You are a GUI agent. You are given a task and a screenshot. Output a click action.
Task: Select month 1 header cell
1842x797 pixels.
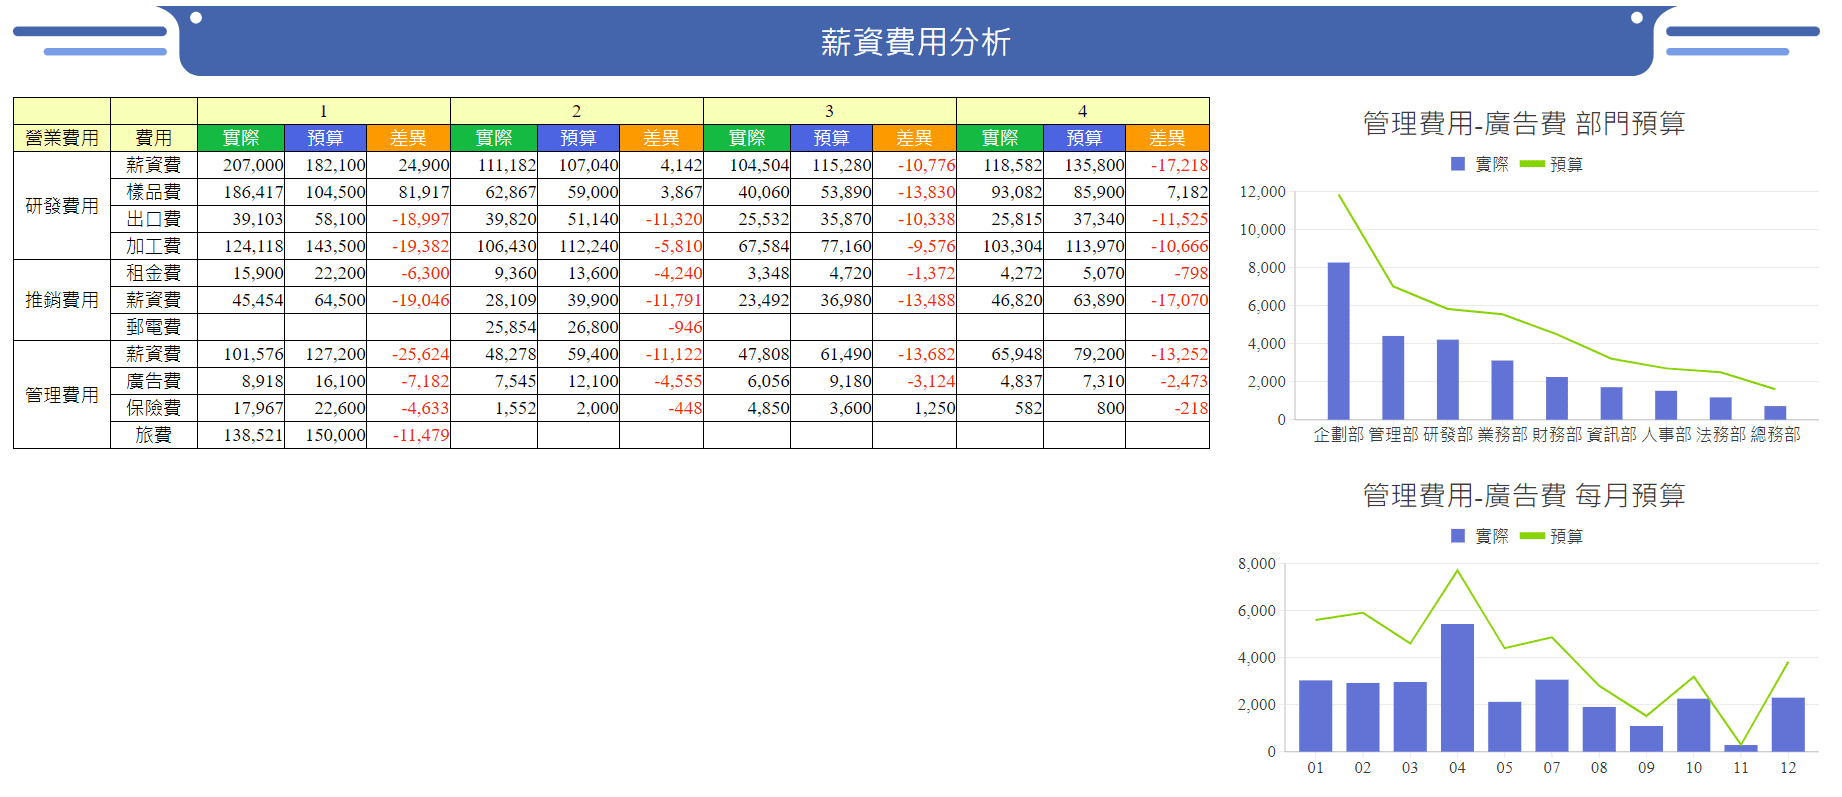pyautogui.click(x=324, y=111)
